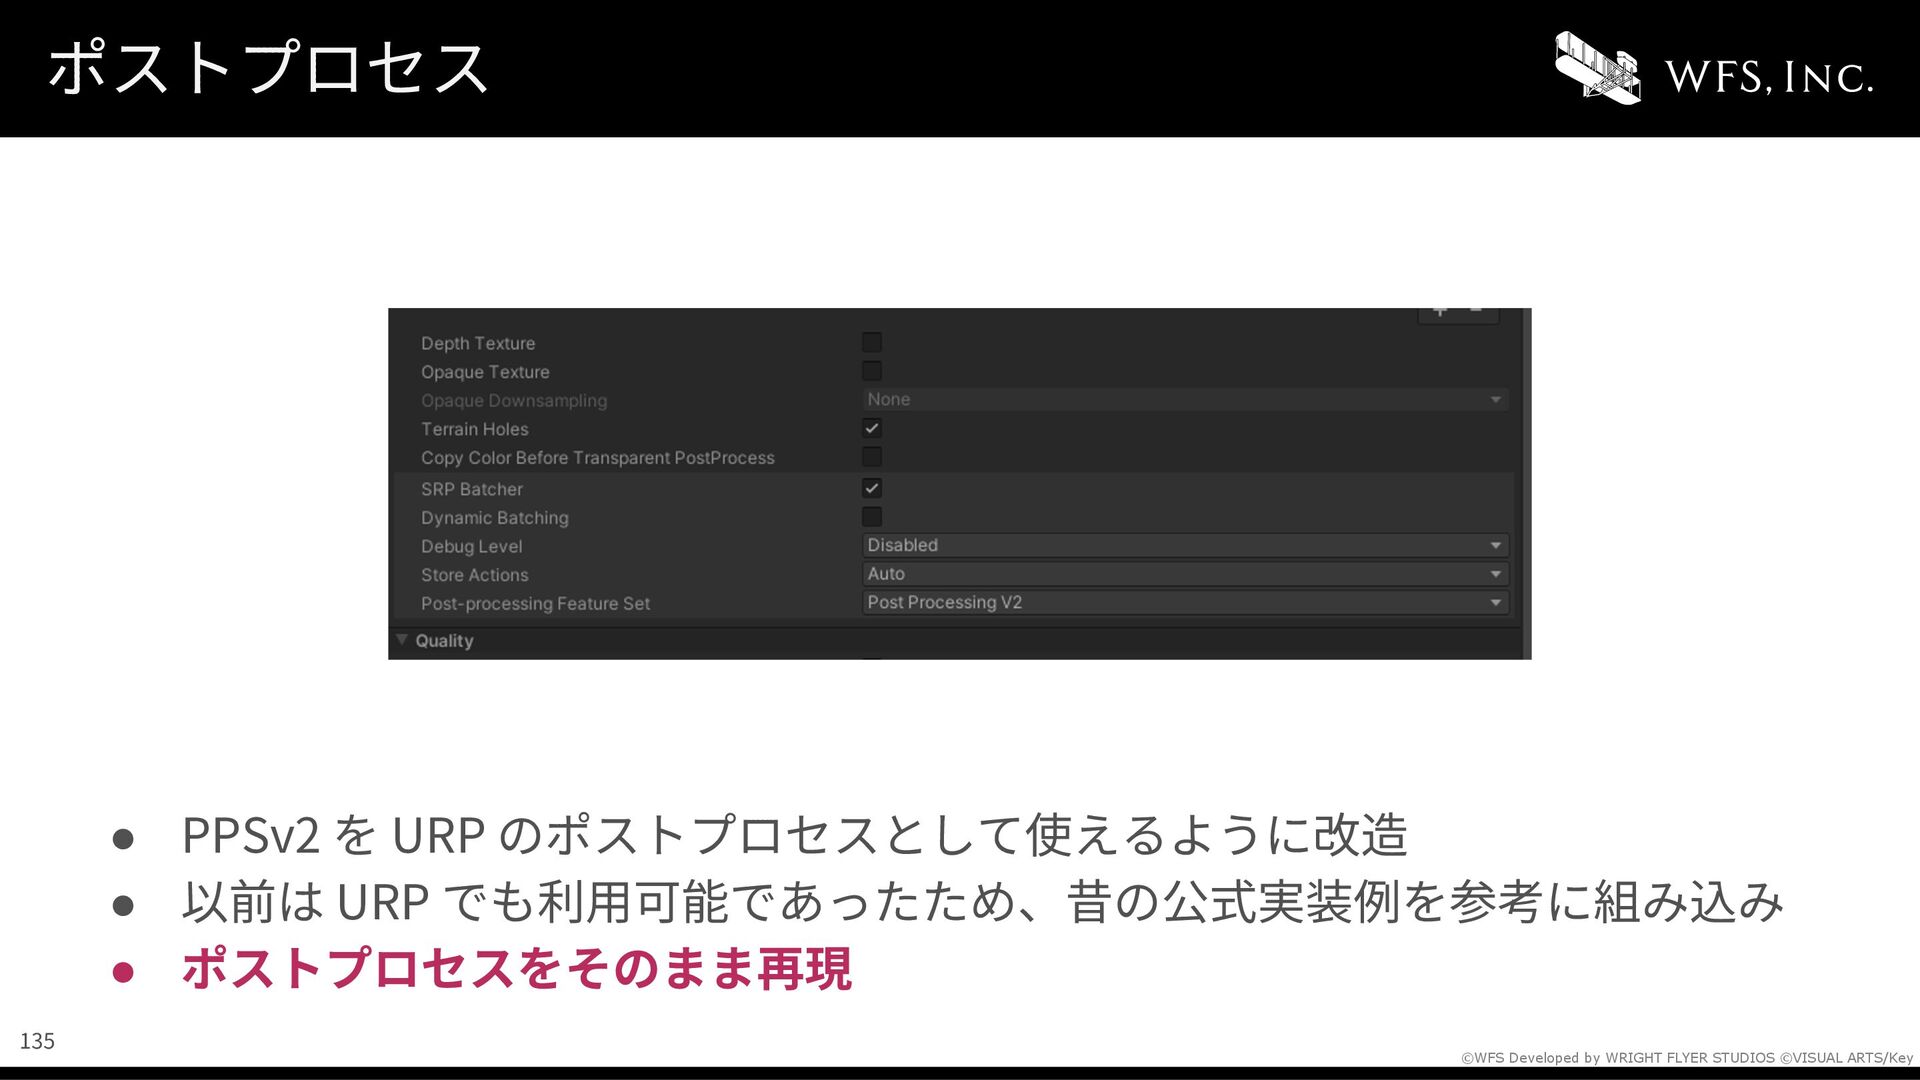Select the Debug Level label
This screenshot has width=1920, height=1080.
click(x=472, y=546)
